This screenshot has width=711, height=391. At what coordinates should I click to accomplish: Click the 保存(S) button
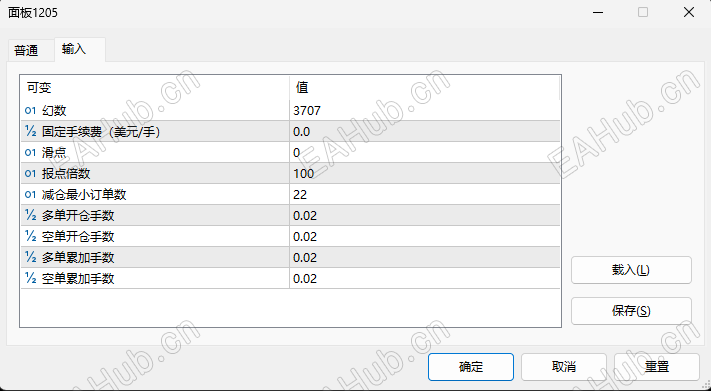pyautogui.click(x=631, y=311)
